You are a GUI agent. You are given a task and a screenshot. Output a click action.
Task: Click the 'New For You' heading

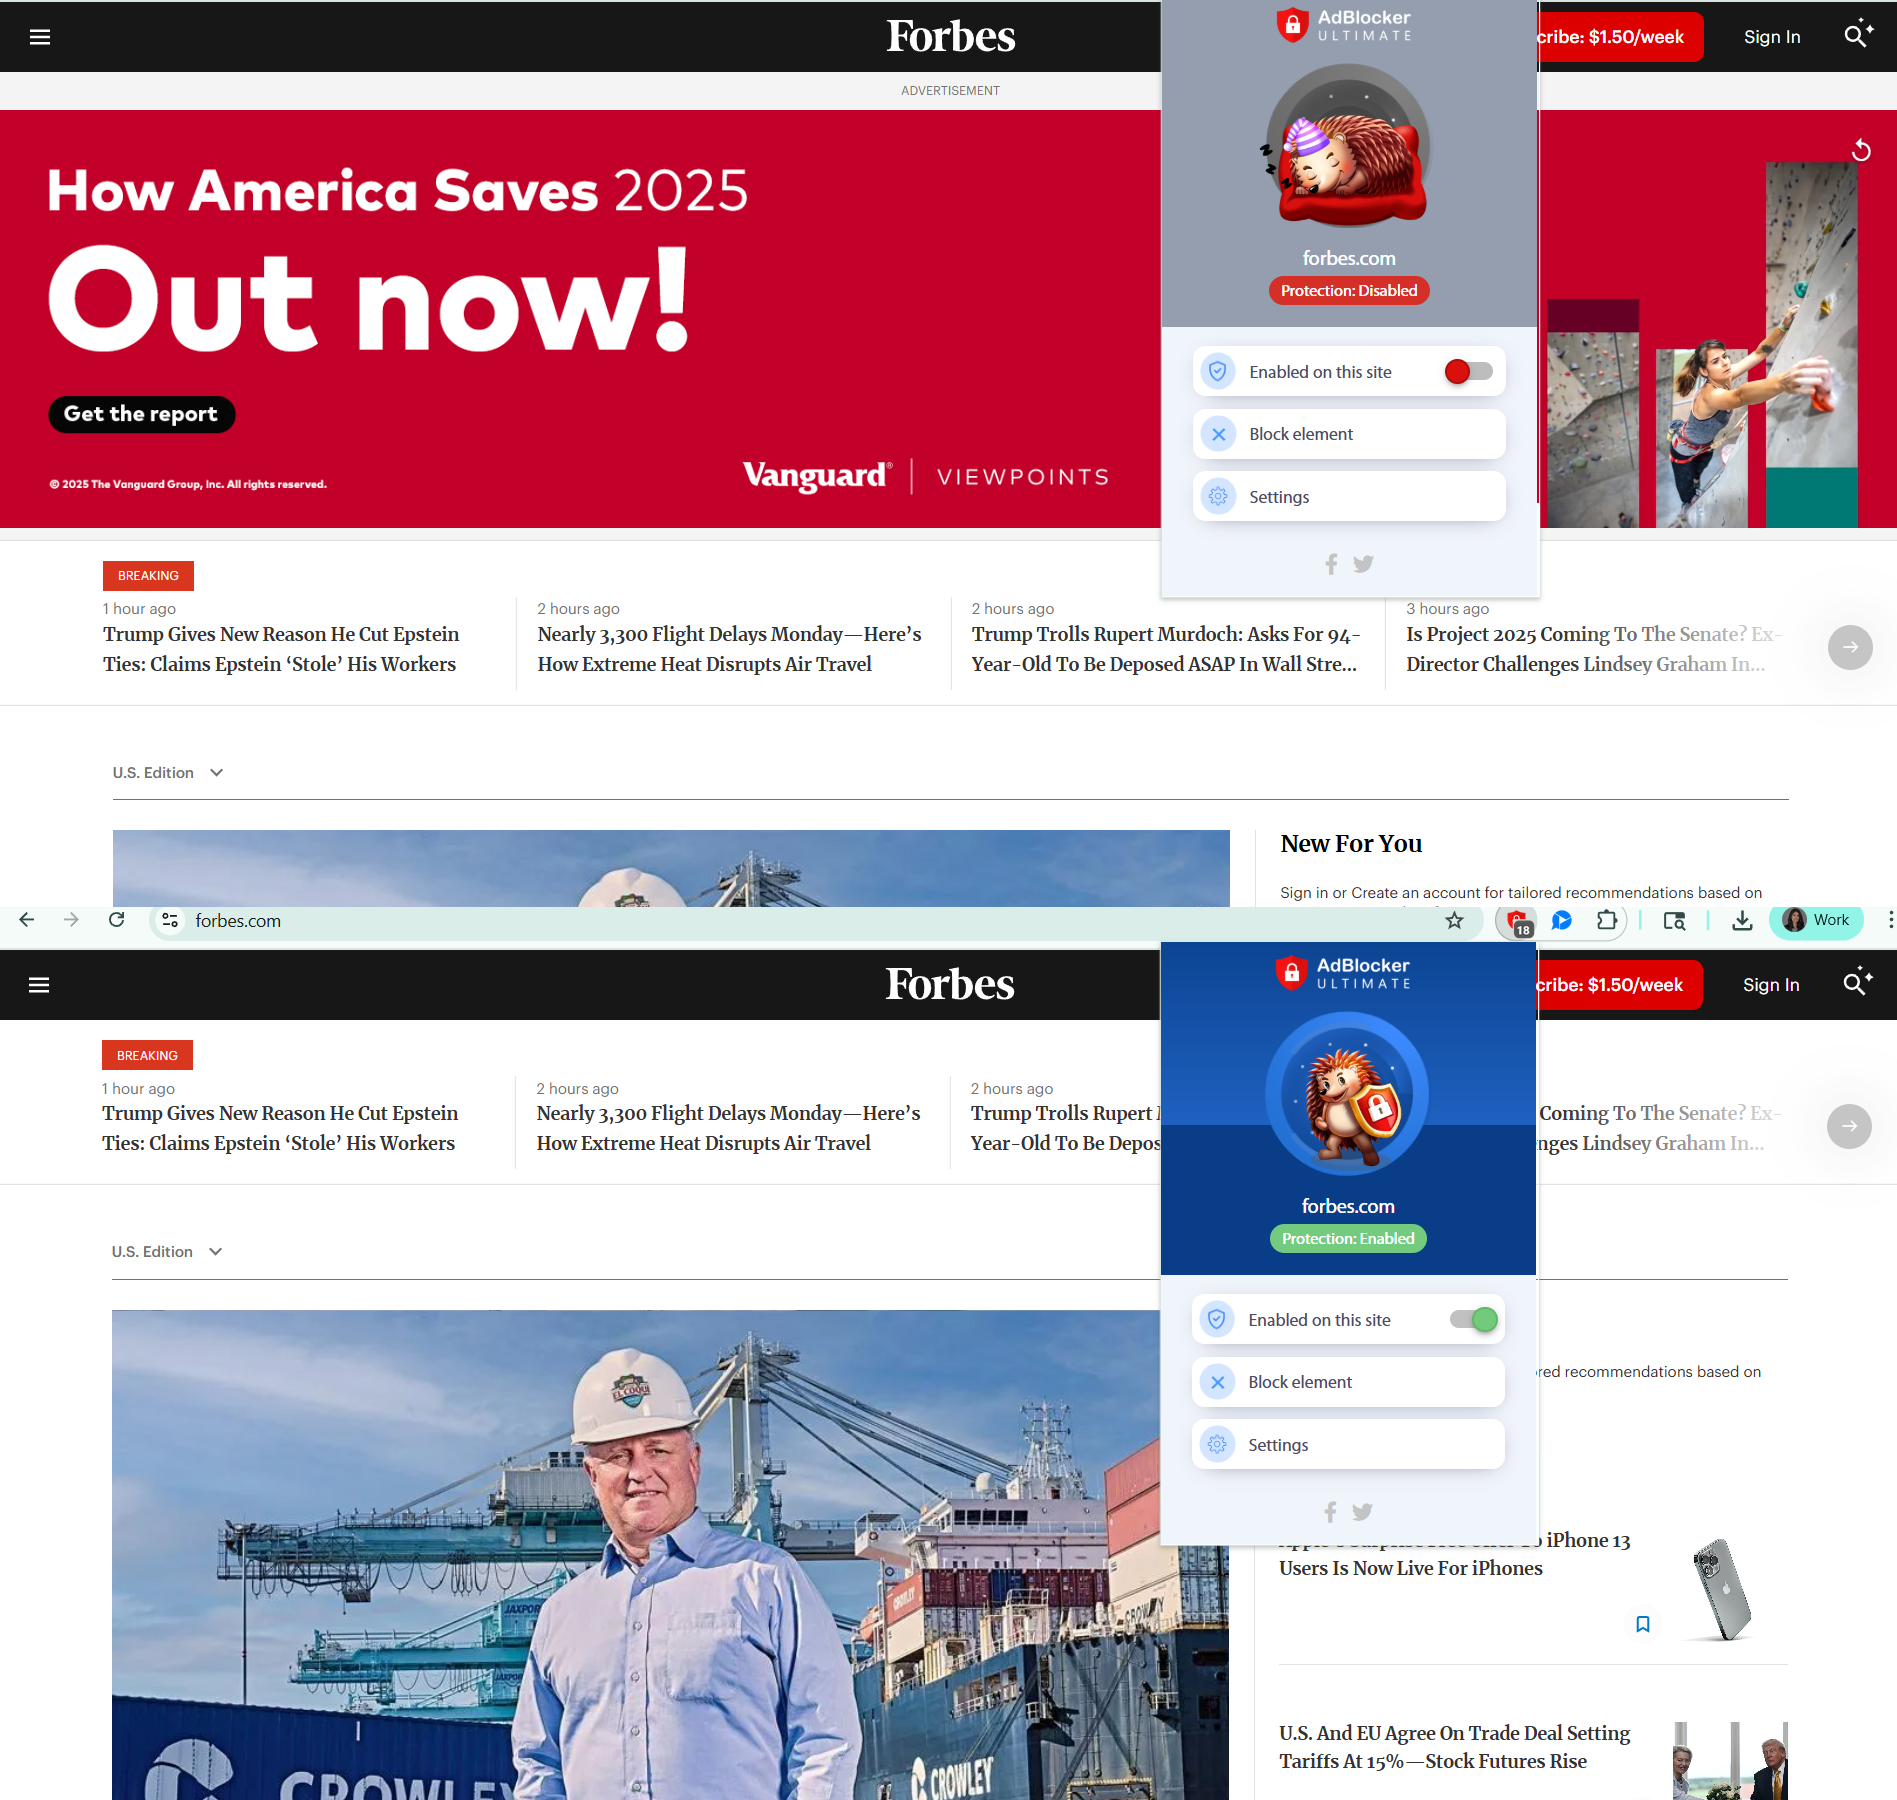(1351, 844)
